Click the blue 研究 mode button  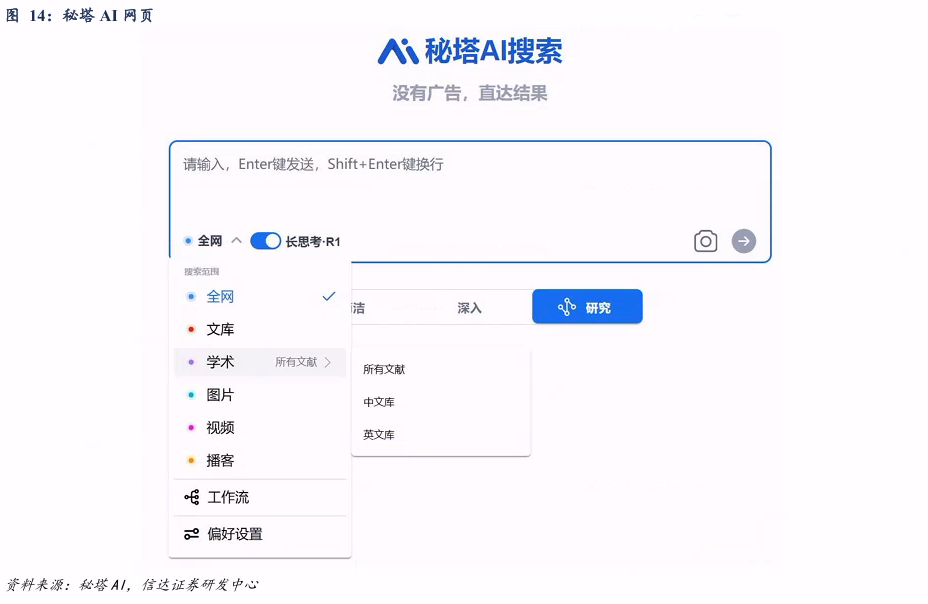click(587, 307)
